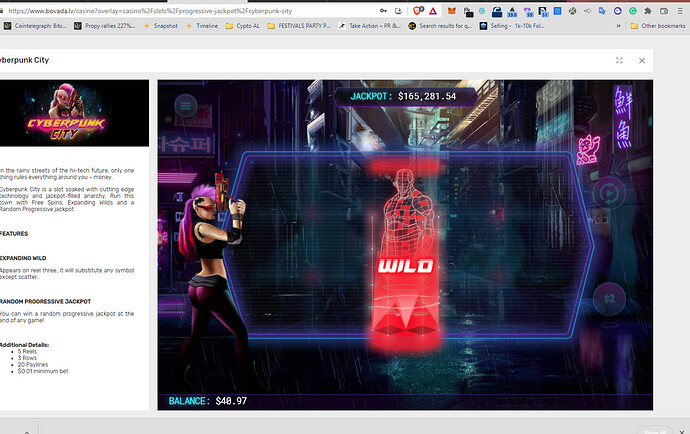The width and height of the screenshot is (690, 434).
Task: Click the extension showing badge 39.0
Action: pos(512,12)
